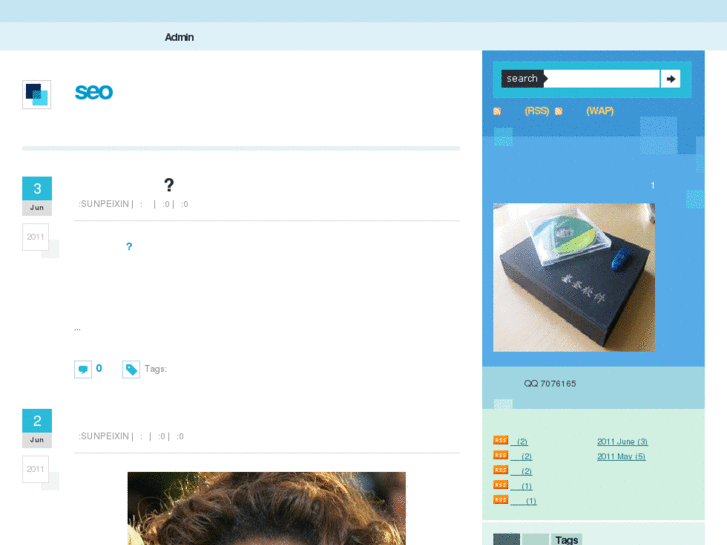Image resolution: width=727 pixels, height=545 pixels.
Task: Open the 2011 June (3) archive
Action: pyautogui.click(x=622, y=442)
